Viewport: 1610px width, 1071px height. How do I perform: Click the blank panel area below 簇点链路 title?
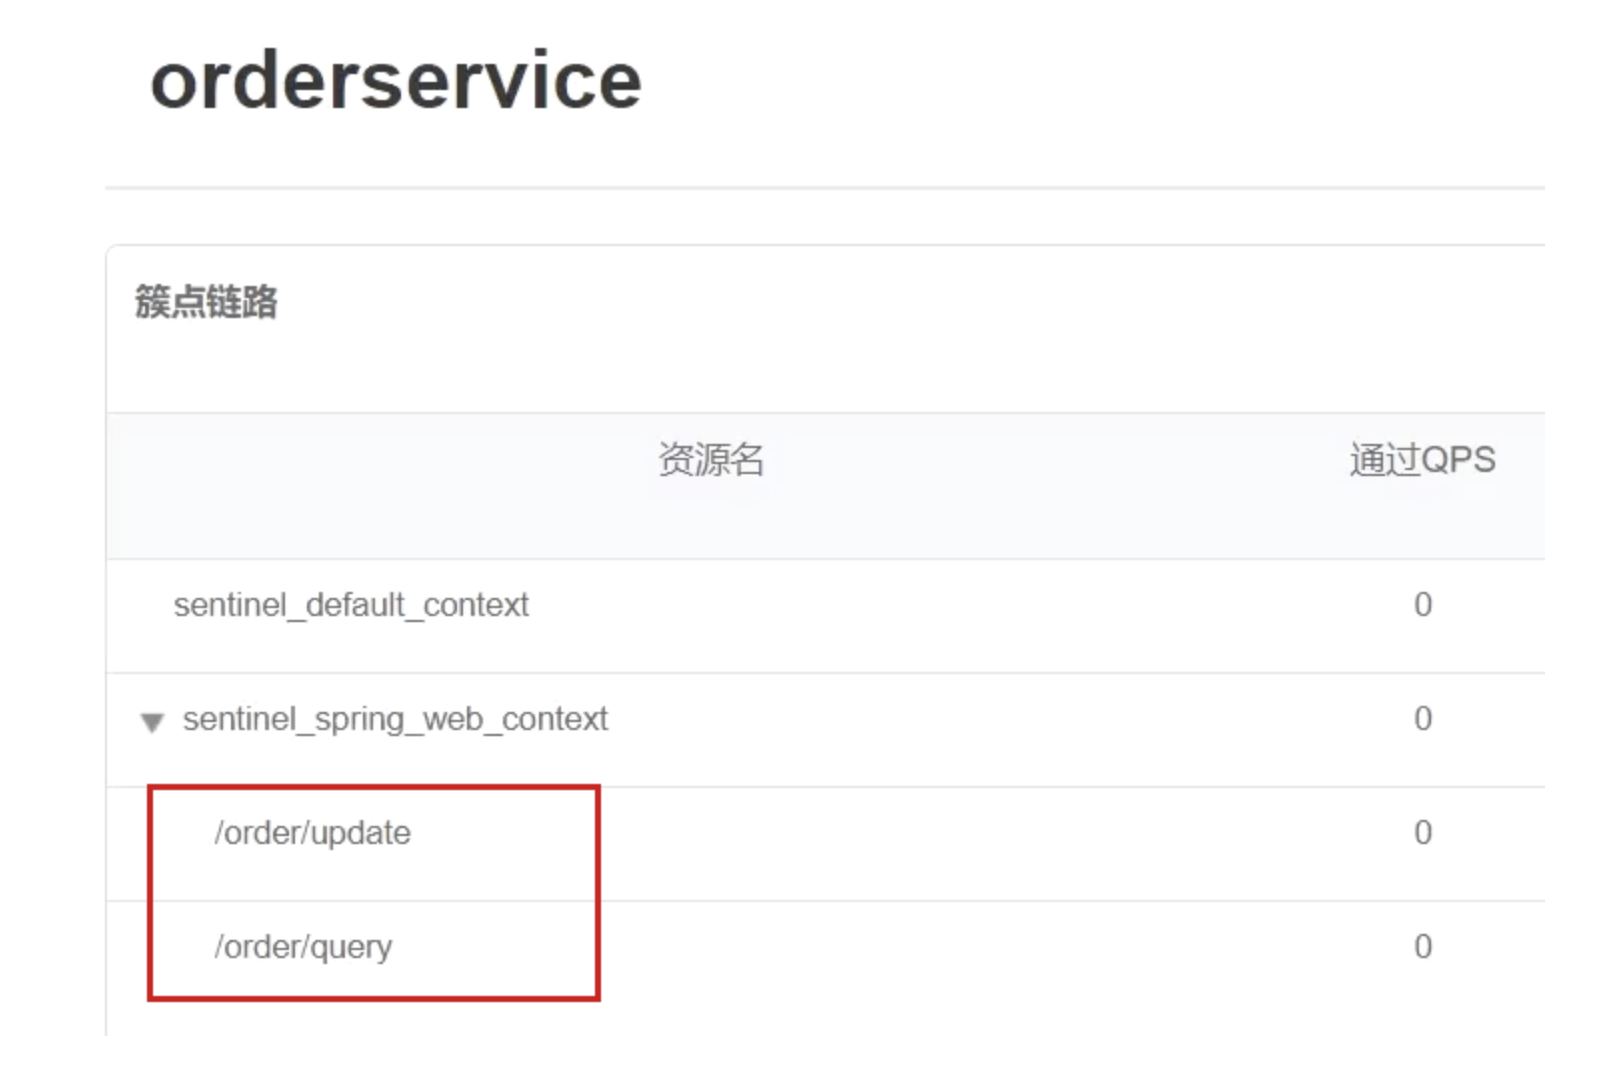[826, 370]
